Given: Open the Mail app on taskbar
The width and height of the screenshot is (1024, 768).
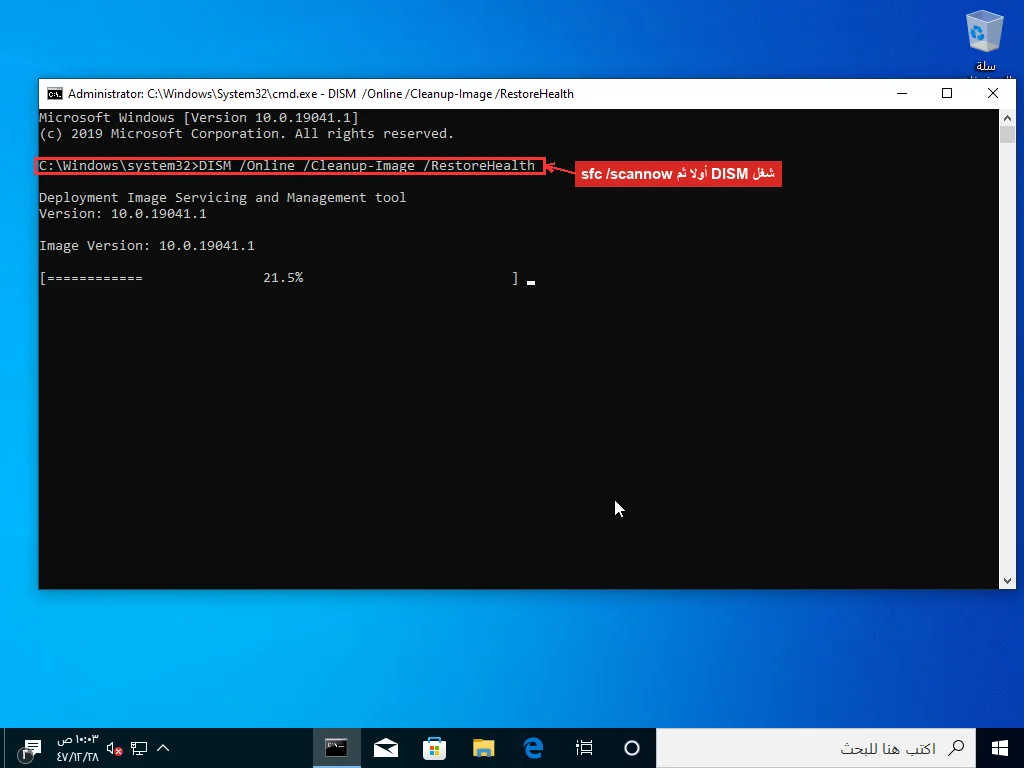Looking at the screenshot, I should pyautogui.click(x=386, y=748).
